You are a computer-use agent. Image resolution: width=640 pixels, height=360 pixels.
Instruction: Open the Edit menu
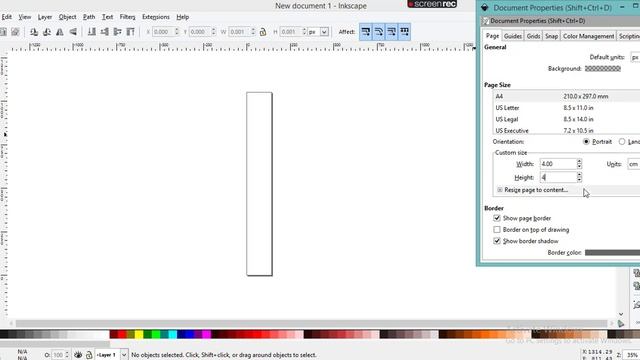click(x=7, y=17)
